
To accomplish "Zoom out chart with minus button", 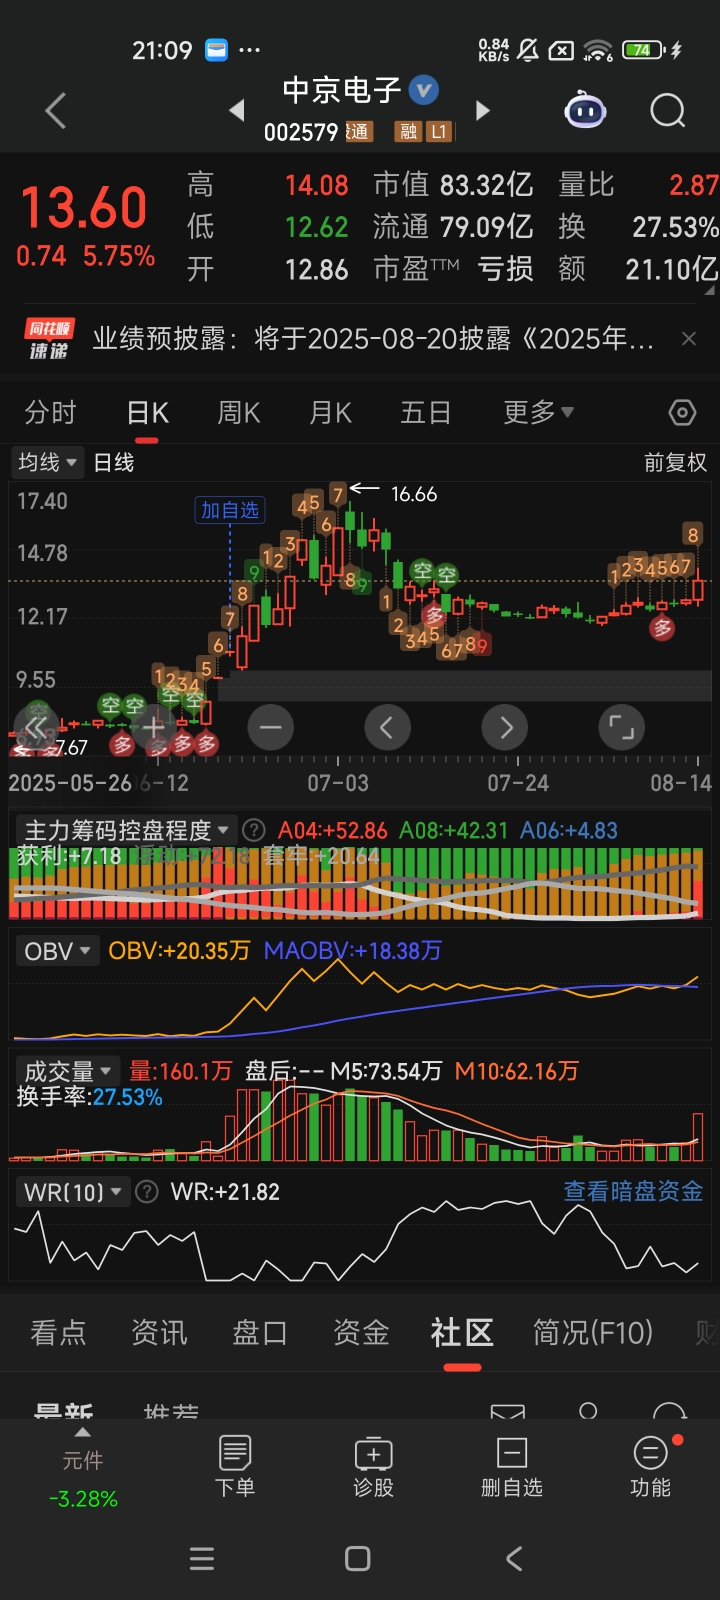I will (270, 727).
